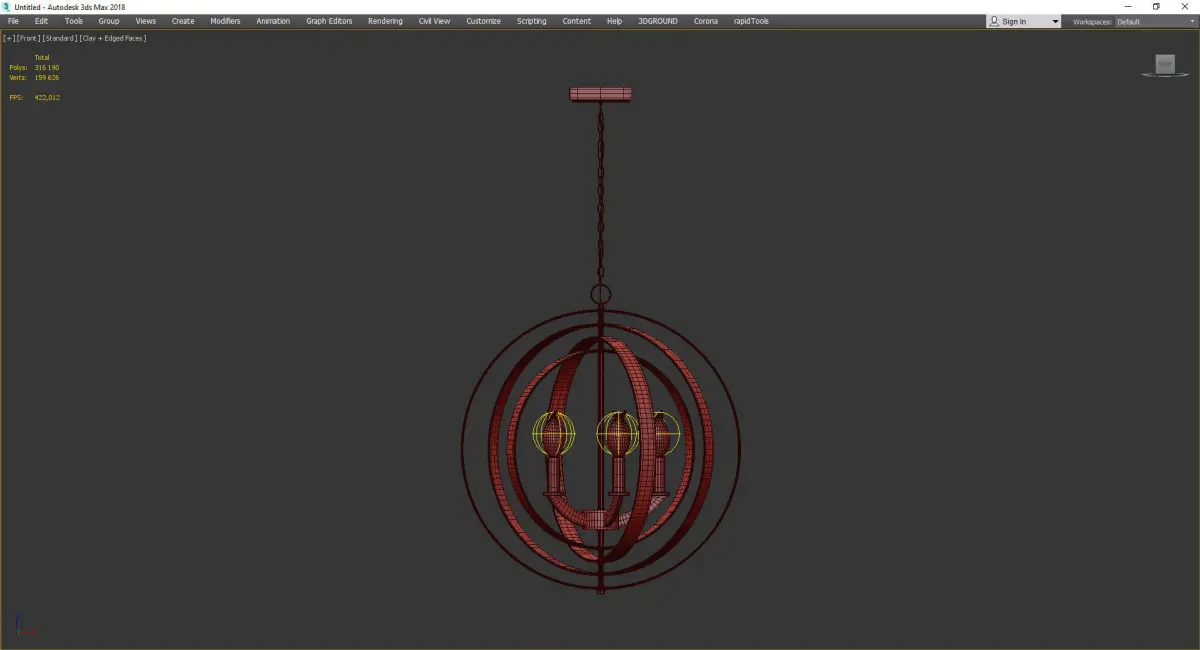This screenshot has width=1200, height=650.
Task: Open the [Front] viewport view menu
Action: tap(28, 38)
